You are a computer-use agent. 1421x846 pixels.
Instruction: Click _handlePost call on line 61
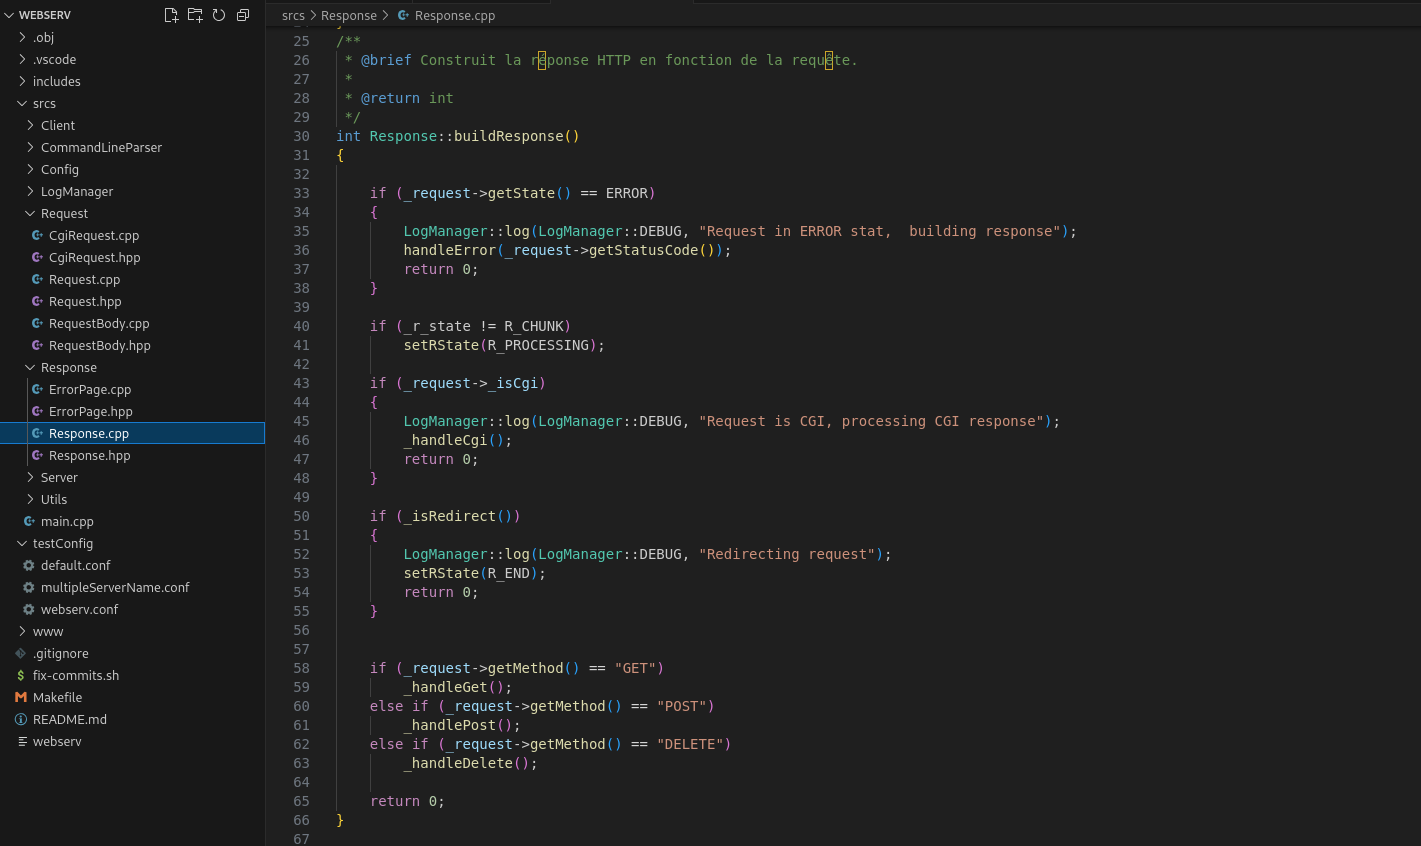coord(449,725)
